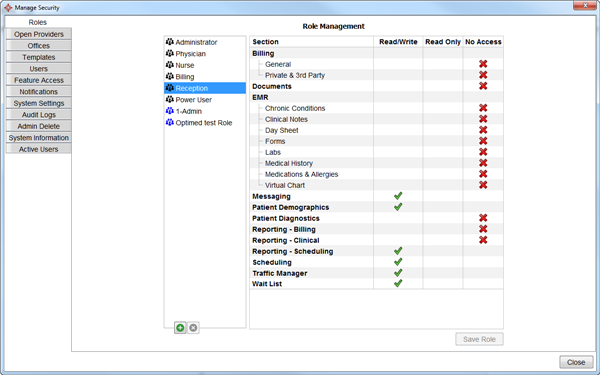Click the Power User role icon
Screen dimensions: 600x375
(x=170, y=99)
